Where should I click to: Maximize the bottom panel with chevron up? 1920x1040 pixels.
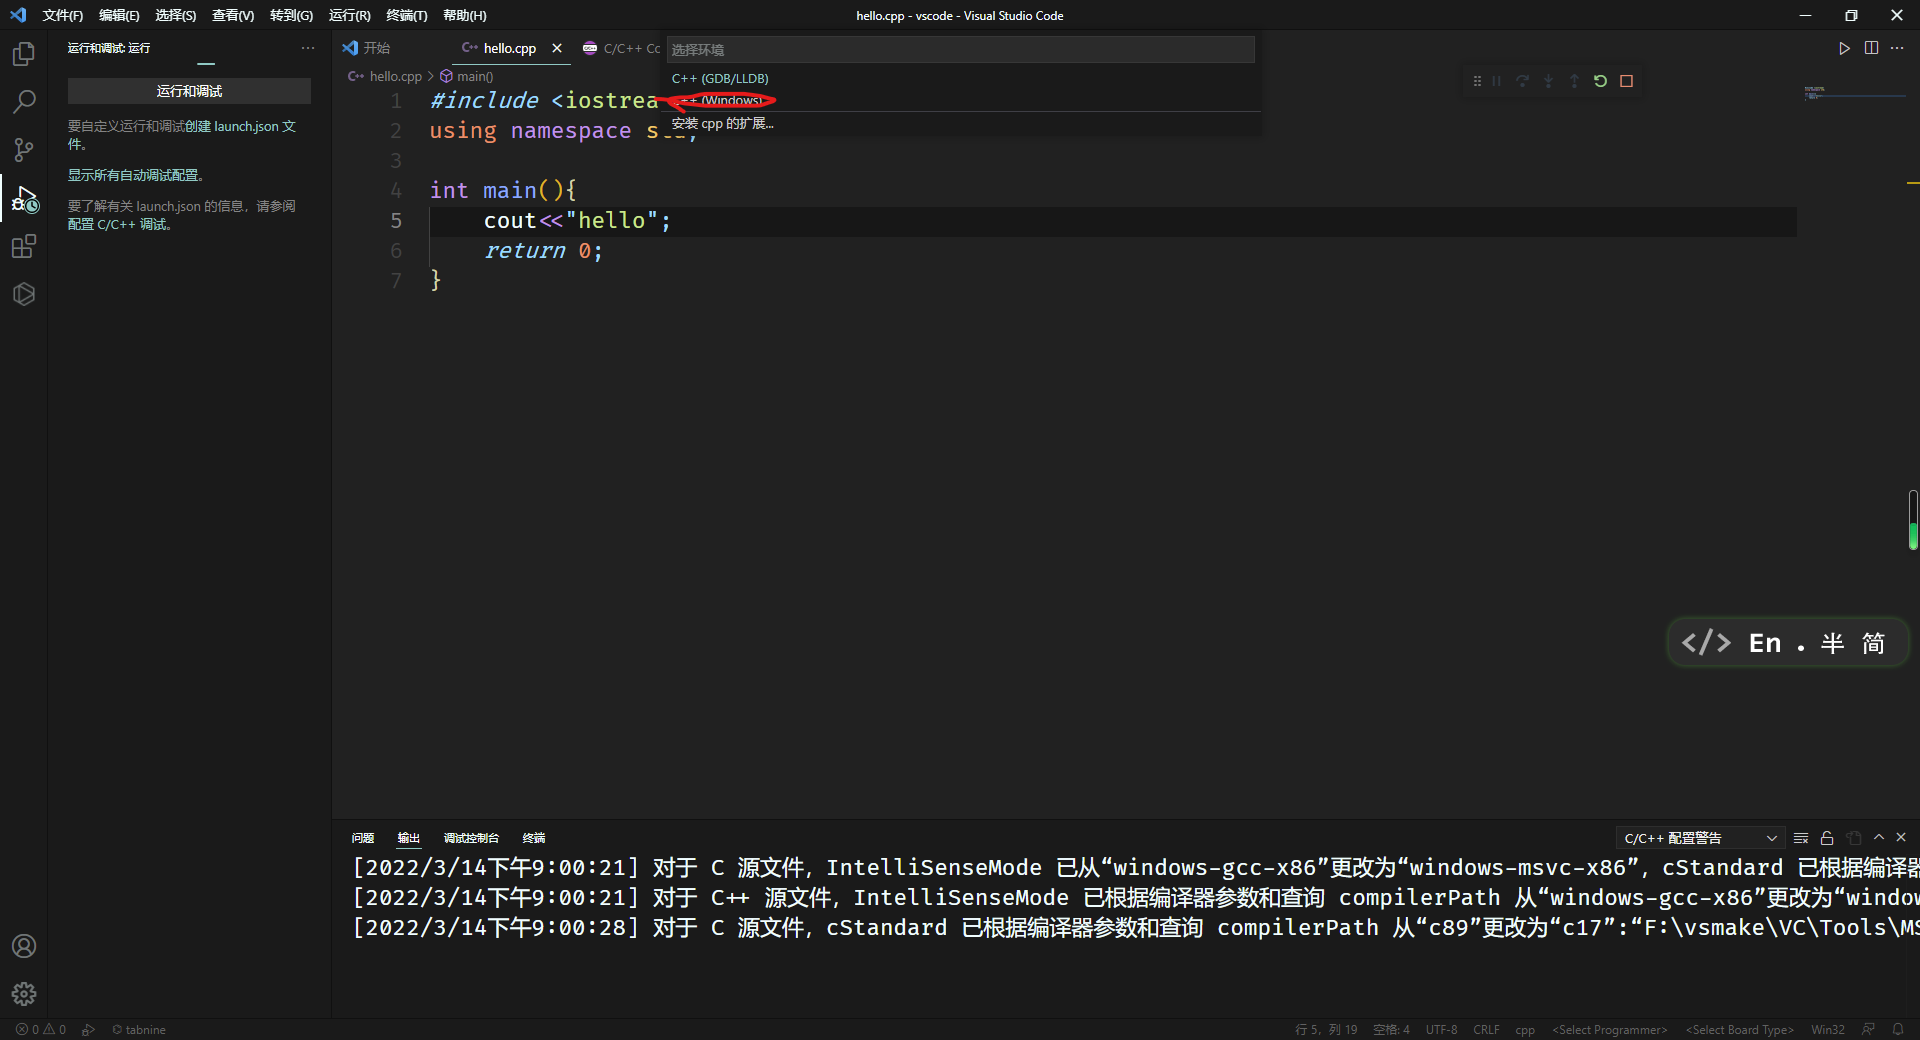pos(1879,838)
